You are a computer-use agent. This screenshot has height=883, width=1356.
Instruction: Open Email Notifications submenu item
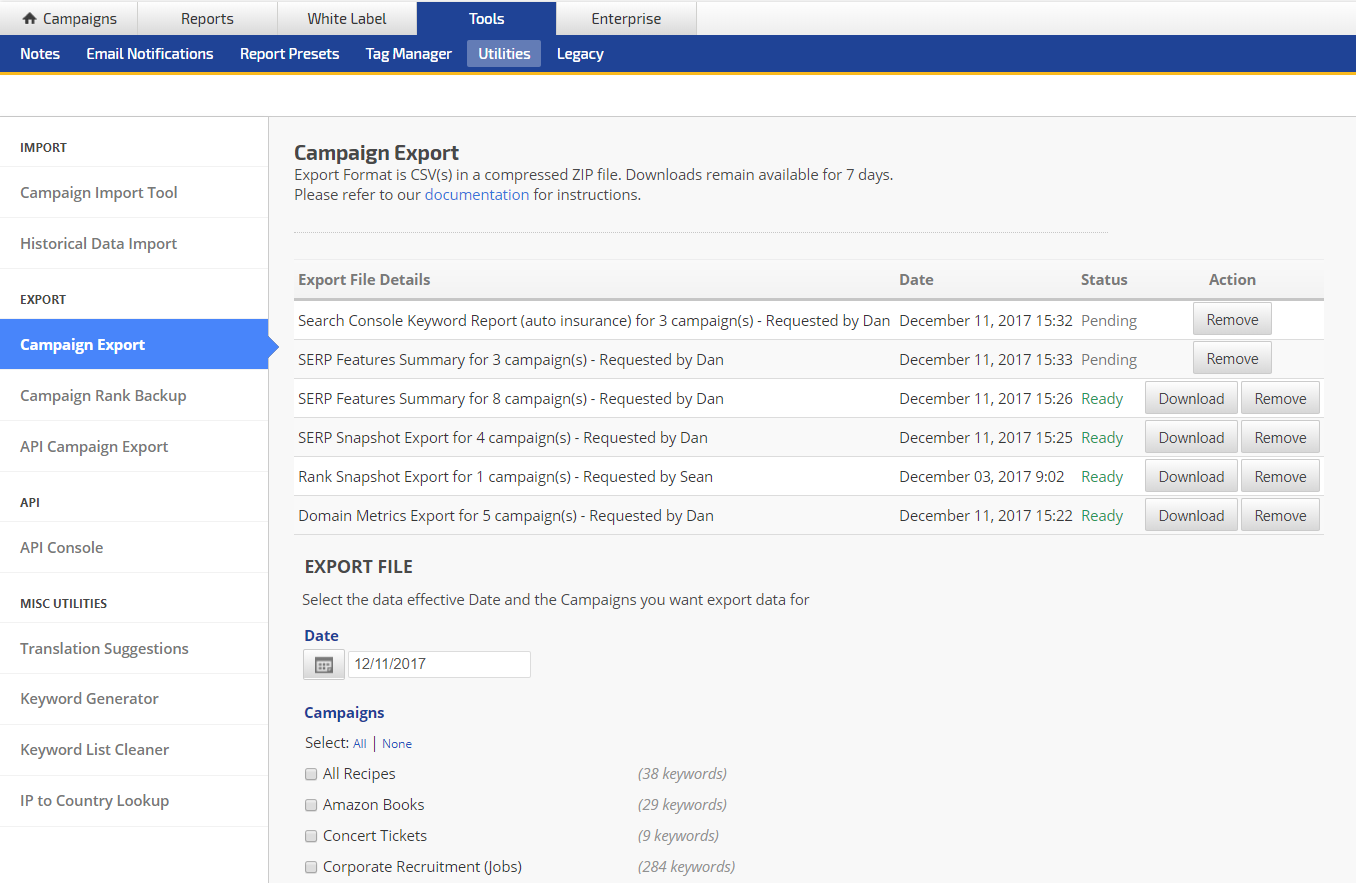click(150, 54)
